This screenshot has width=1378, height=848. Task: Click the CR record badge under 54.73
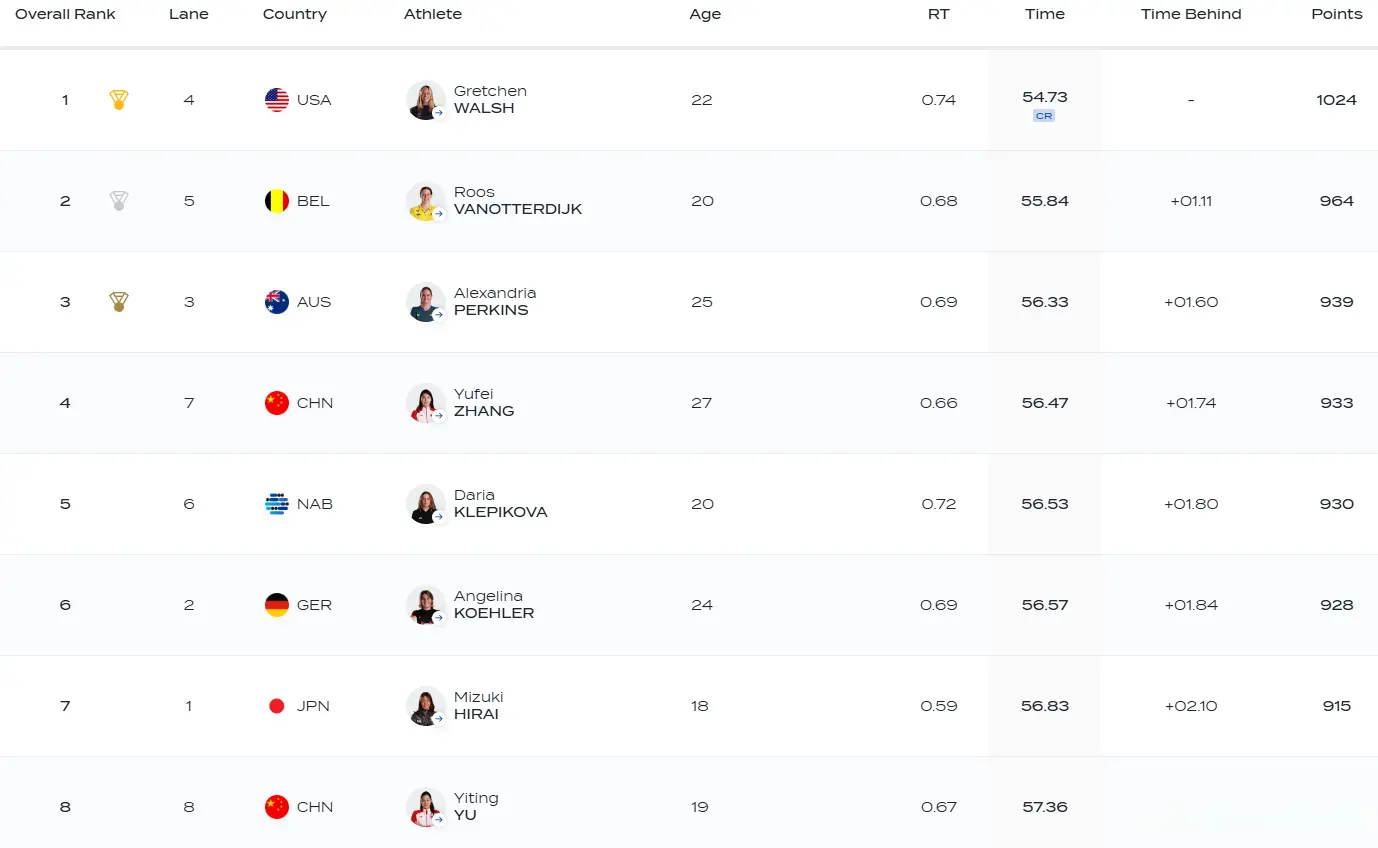pyautogui.click(x=1044, y=116)
